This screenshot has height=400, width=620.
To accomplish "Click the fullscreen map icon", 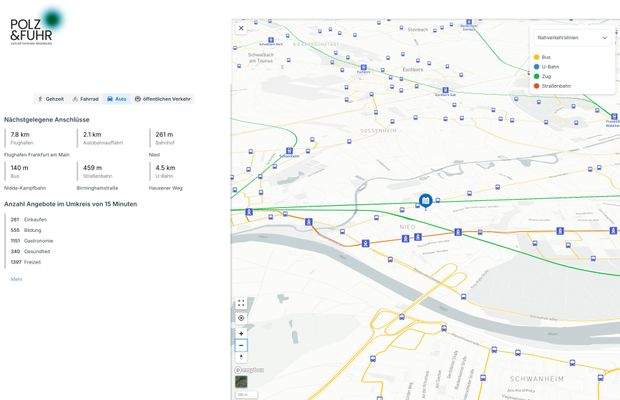I will 241,303.
